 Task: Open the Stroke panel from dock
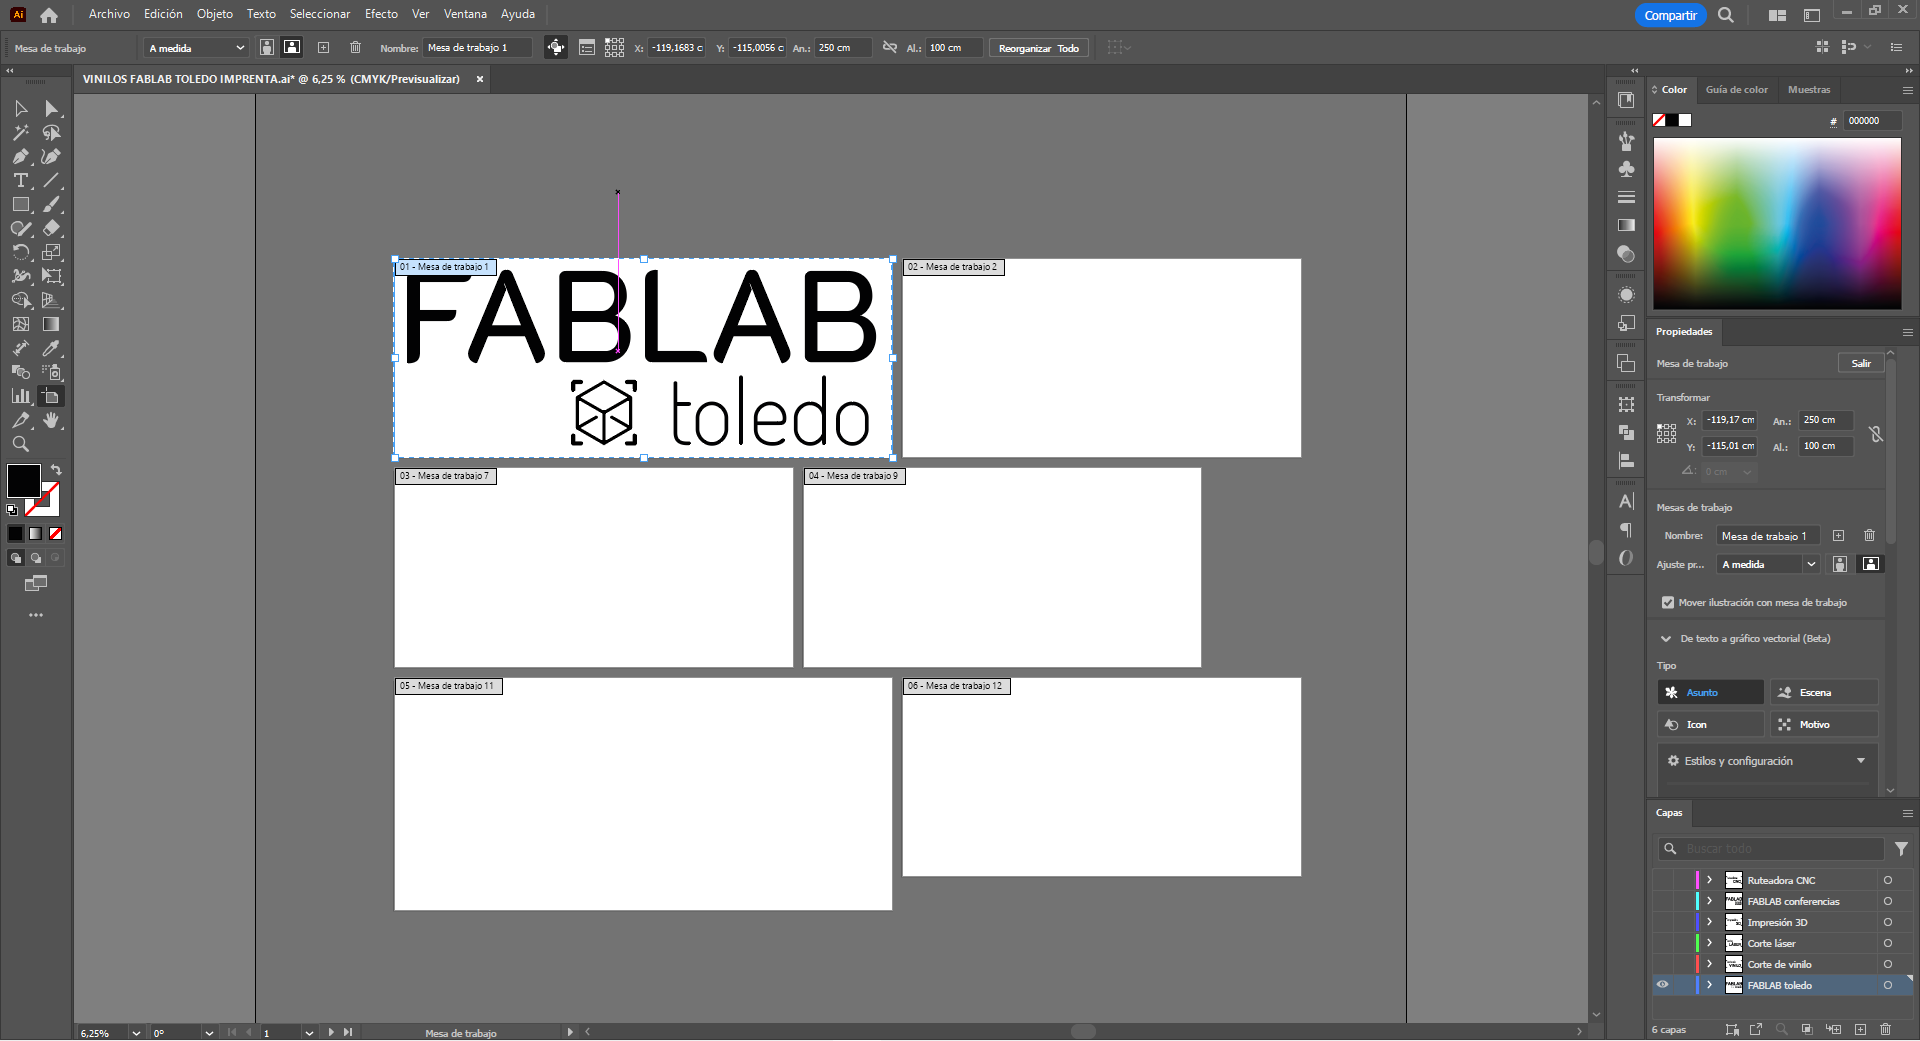pyautogui.click(x=1627, y=197)
